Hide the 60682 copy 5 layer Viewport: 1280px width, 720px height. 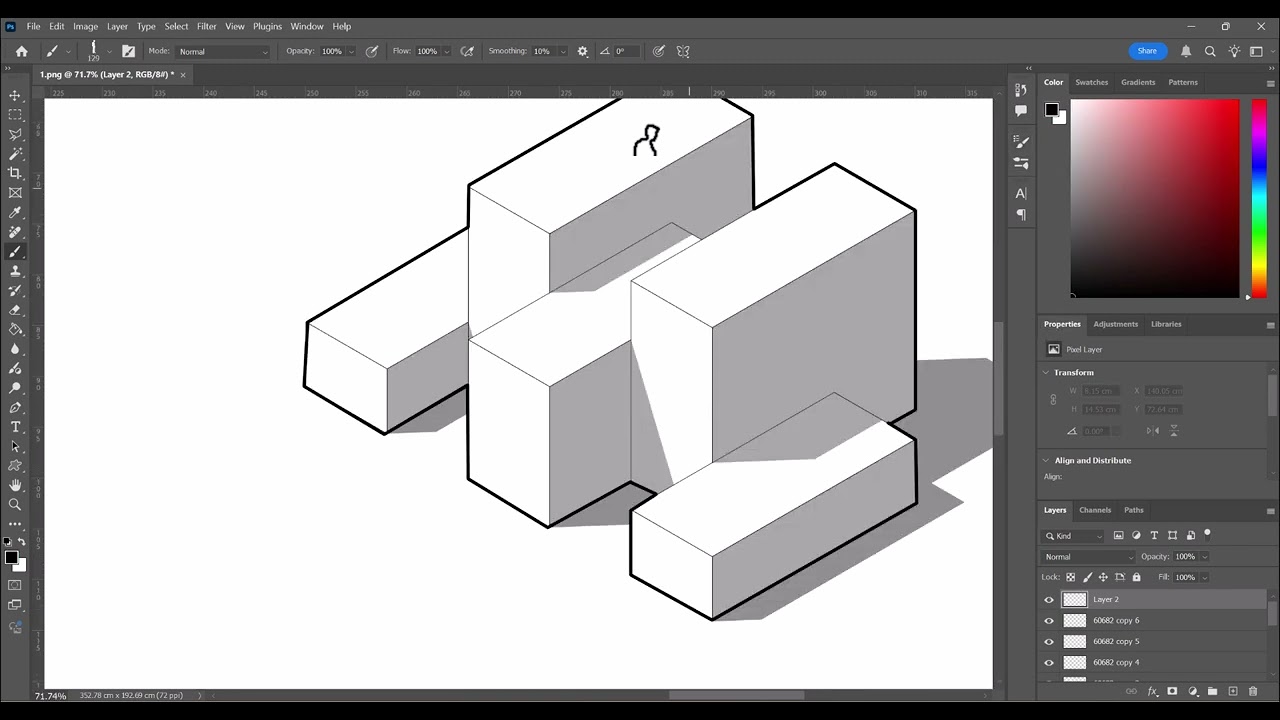pos(1049,642)
